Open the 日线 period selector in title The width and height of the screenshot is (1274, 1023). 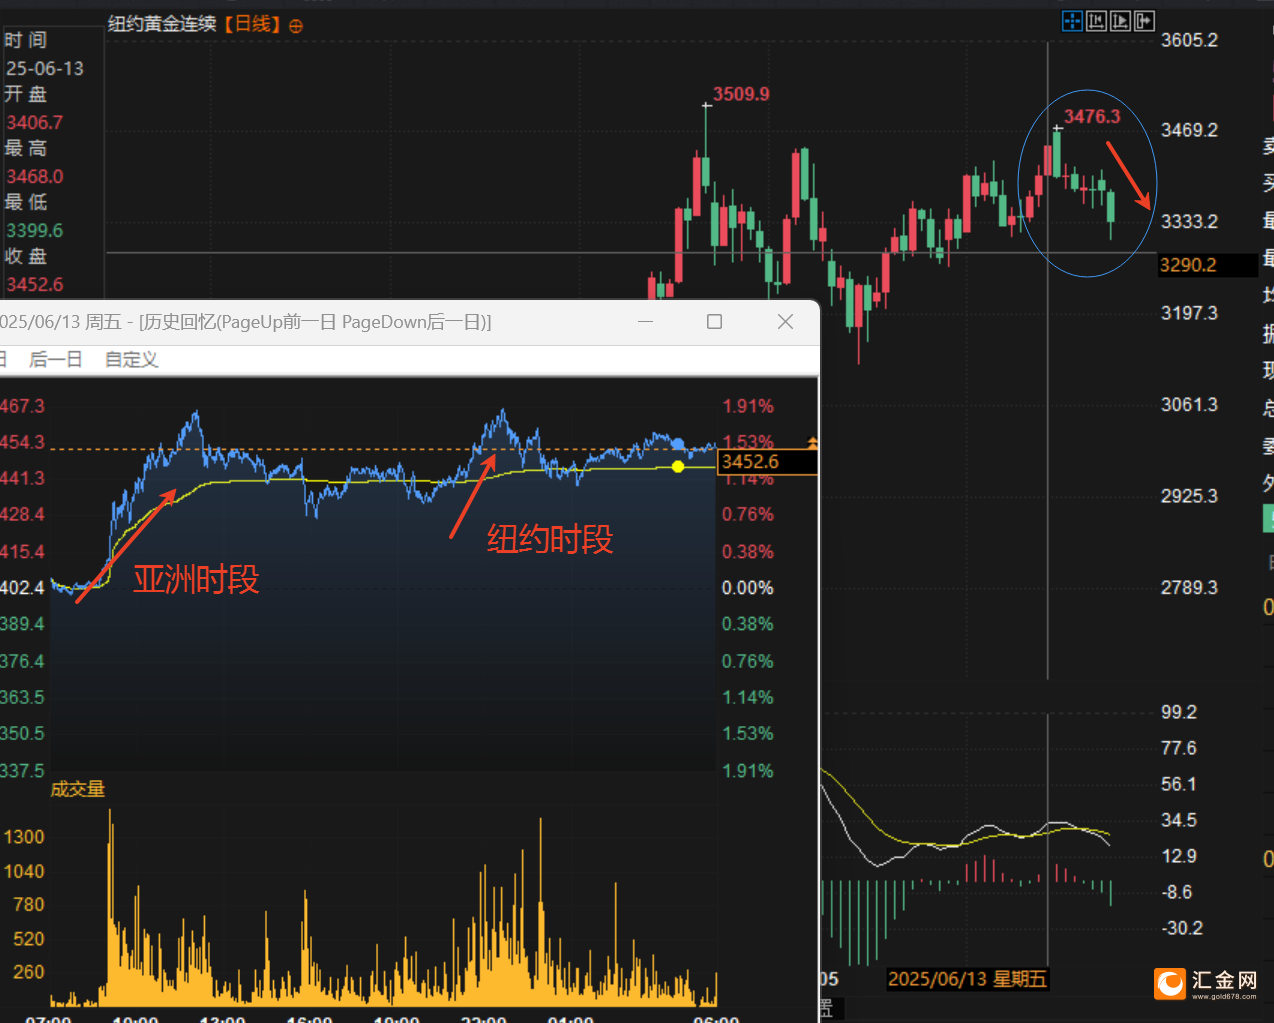[x=252, y=24]
